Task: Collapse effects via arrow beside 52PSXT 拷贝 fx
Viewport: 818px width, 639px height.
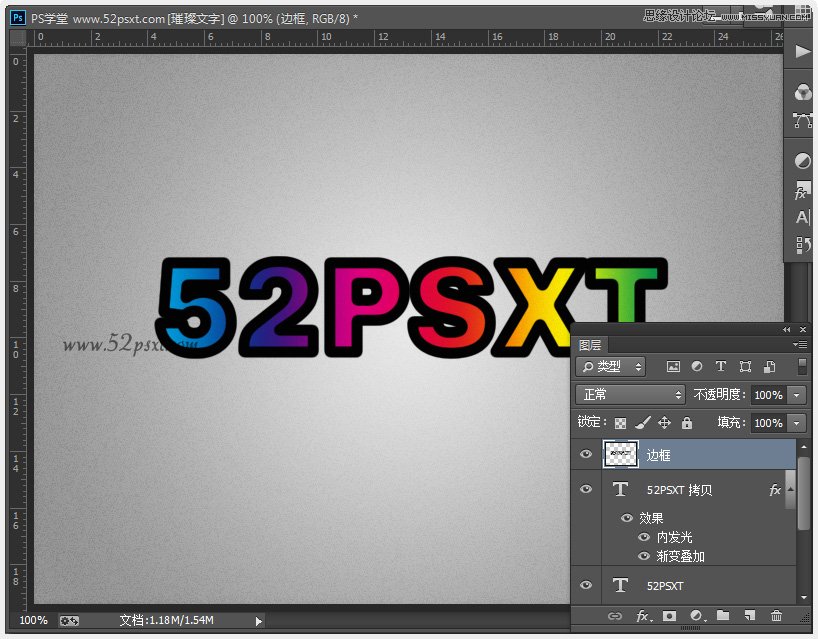Action: coord(791,489)
